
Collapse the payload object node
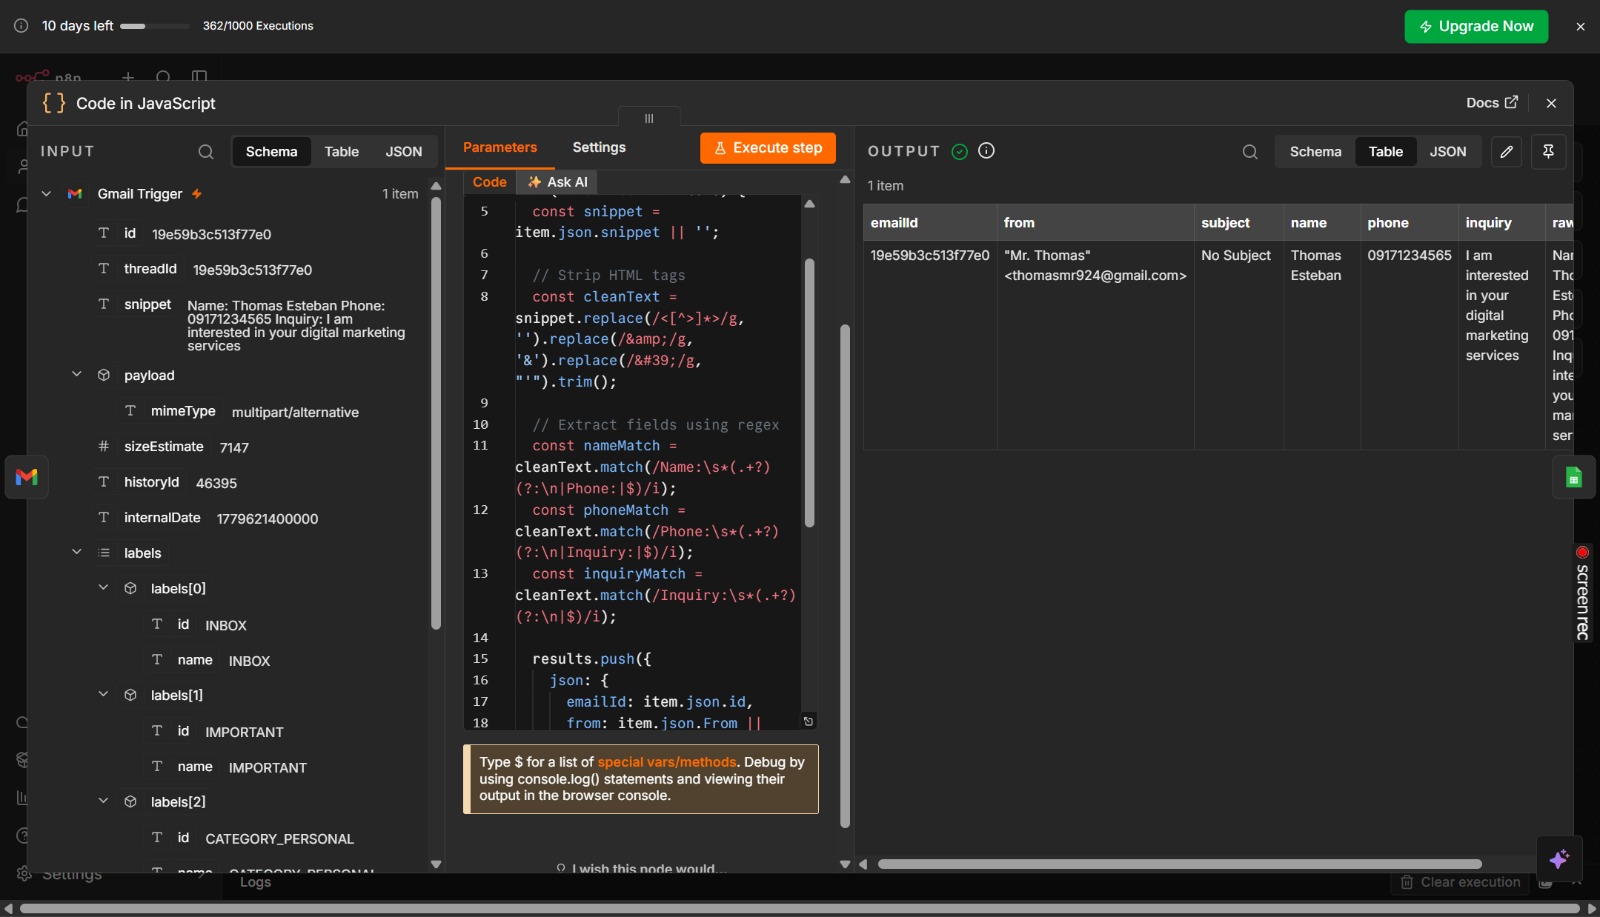76,374
